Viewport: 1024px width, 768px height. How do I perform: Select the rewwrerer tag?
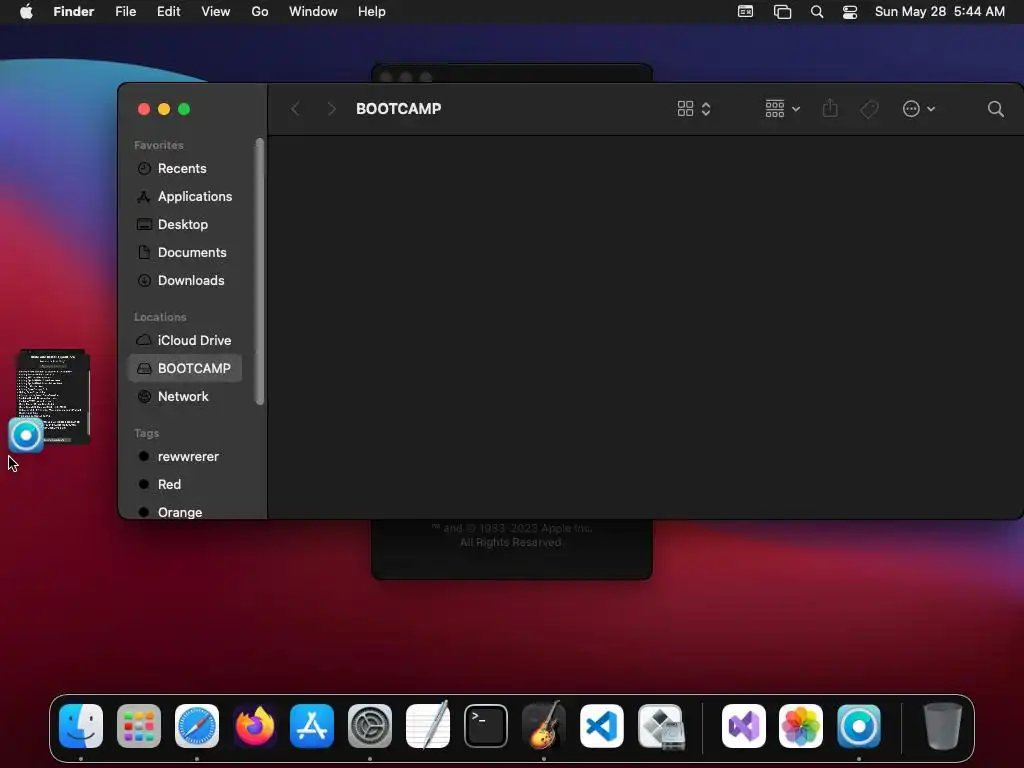pyautogui.click(x=185, y=456)
